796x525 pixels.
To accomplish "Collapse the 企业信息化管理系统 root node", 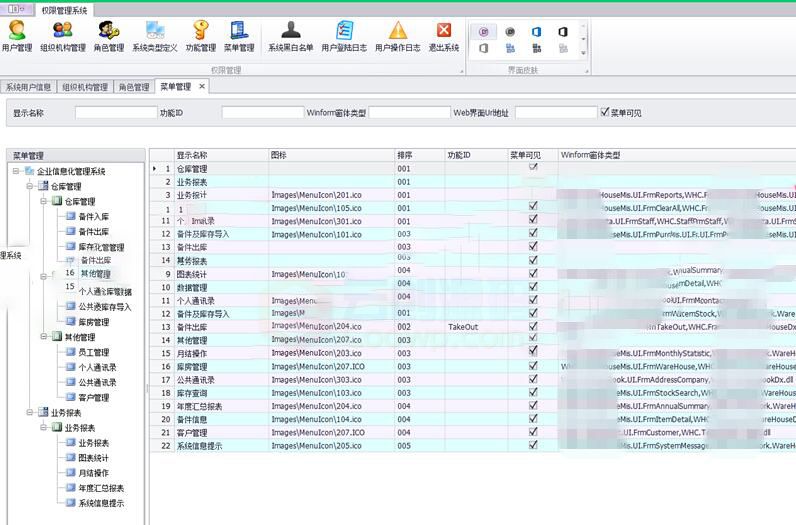I will point(16,171).
